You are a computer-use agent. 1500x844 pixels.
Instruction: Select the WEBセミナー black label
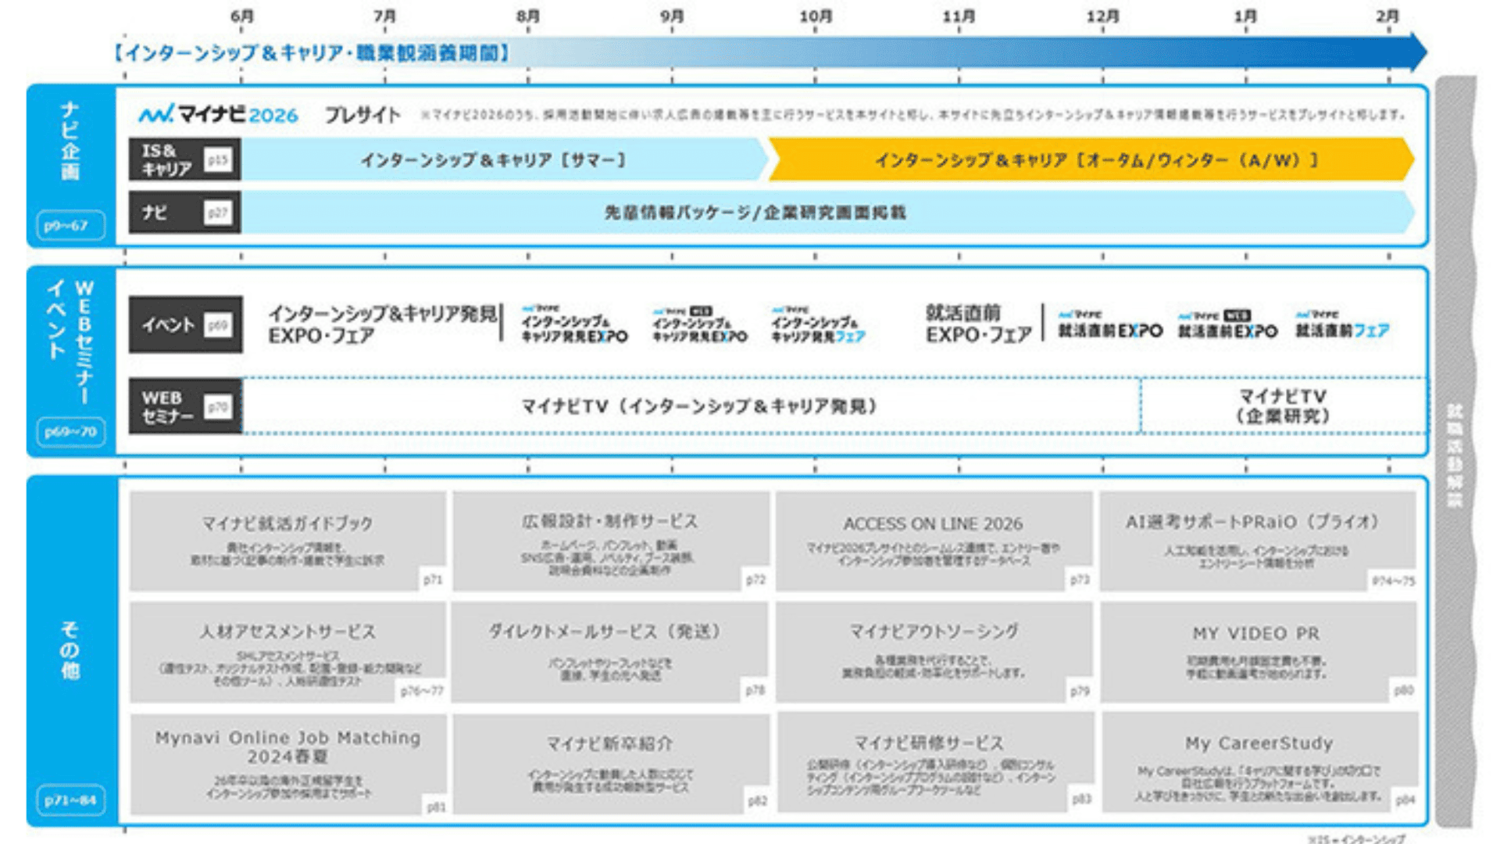[x=184, y=406]
